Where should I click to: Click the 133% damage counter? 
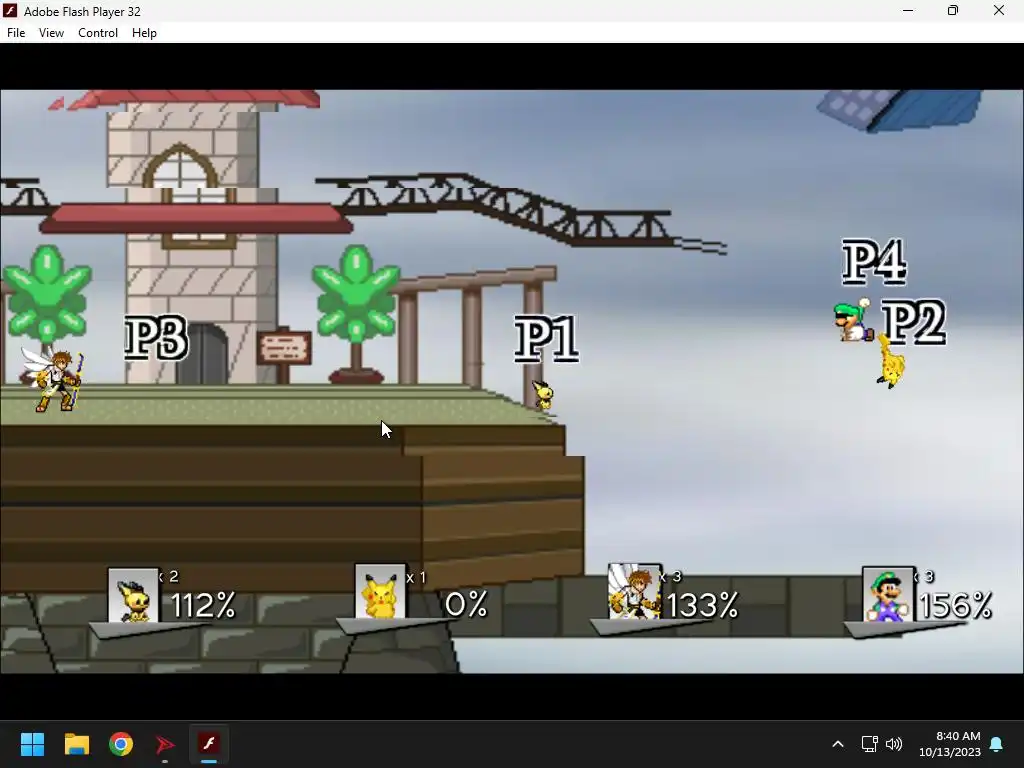coord(703,605)
